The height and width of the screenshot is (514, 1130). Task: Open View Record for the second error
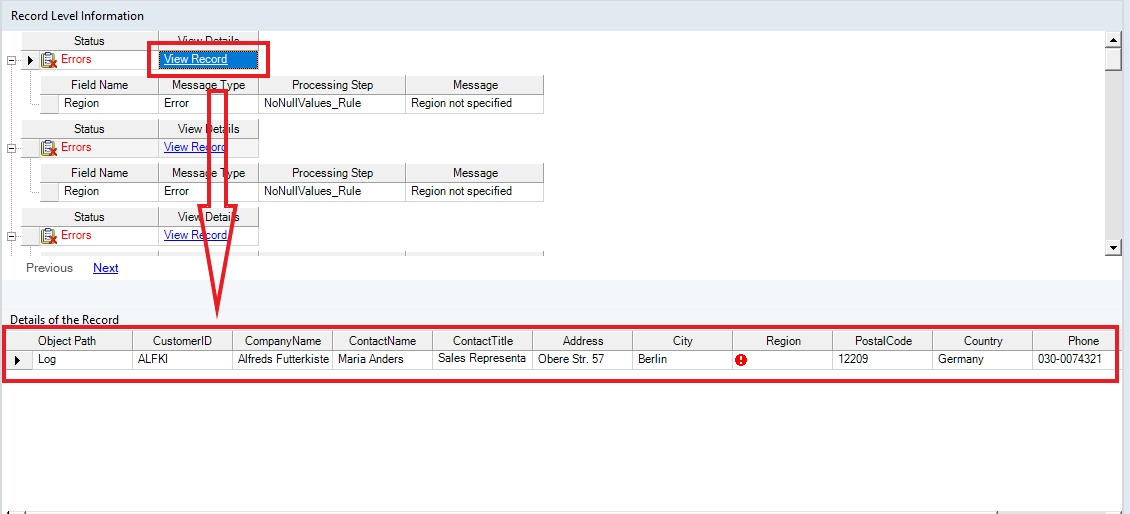coord(195,148)
